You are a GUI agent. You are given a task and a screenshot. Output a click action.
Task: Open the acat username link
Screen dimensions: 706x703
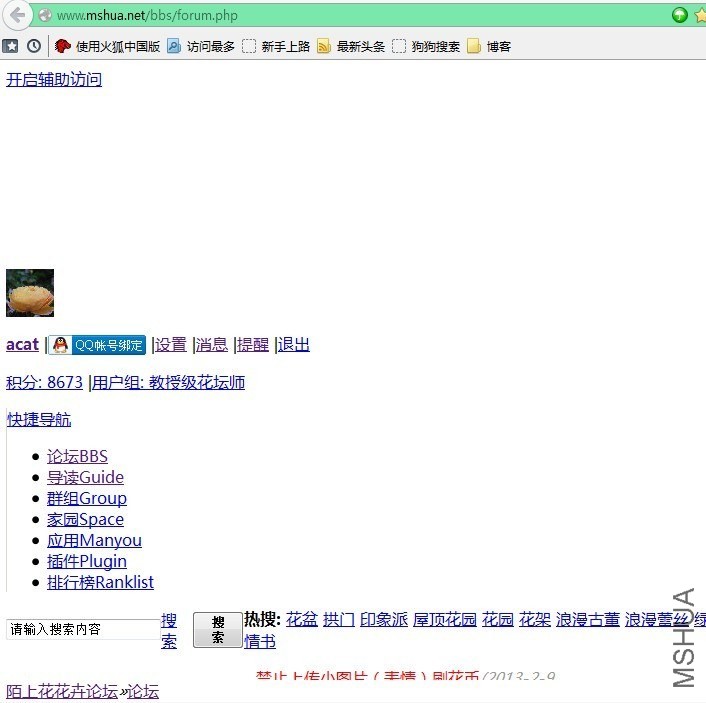tap(22, 345)
